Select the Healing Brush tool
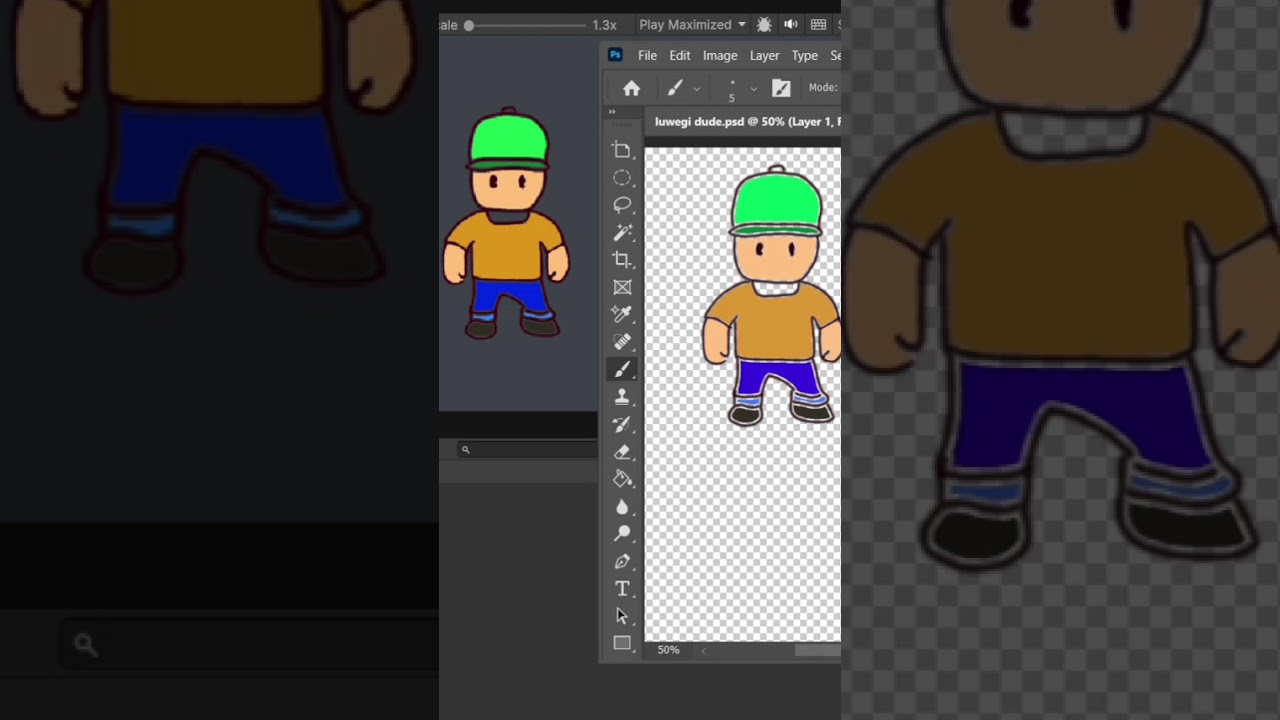Screen dimensions: 1280x720 pos(622,341)
